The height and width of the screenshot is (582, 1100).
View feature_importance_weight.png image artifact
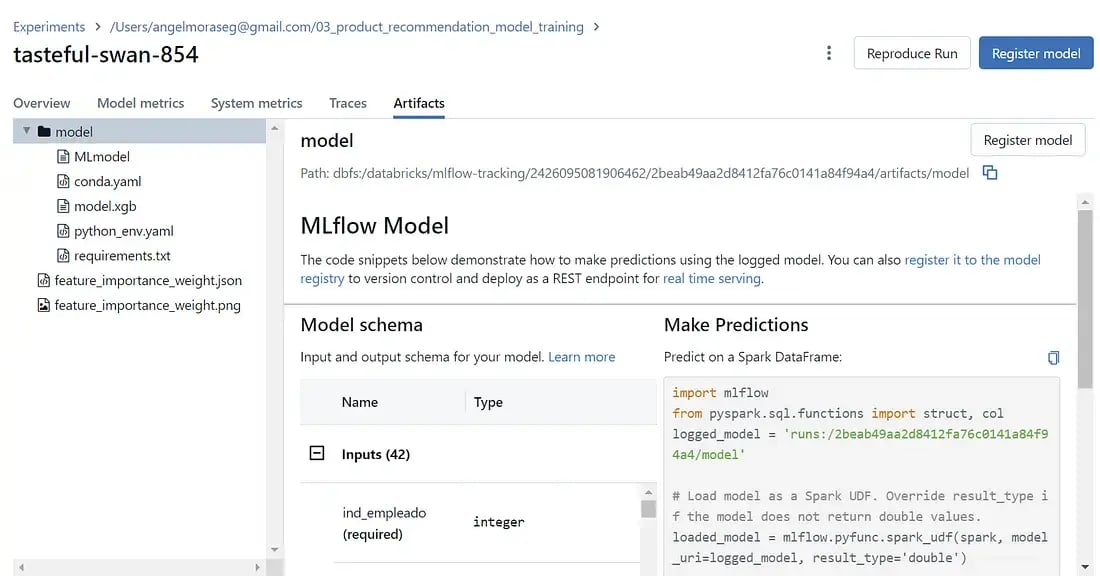click(147, 305)
